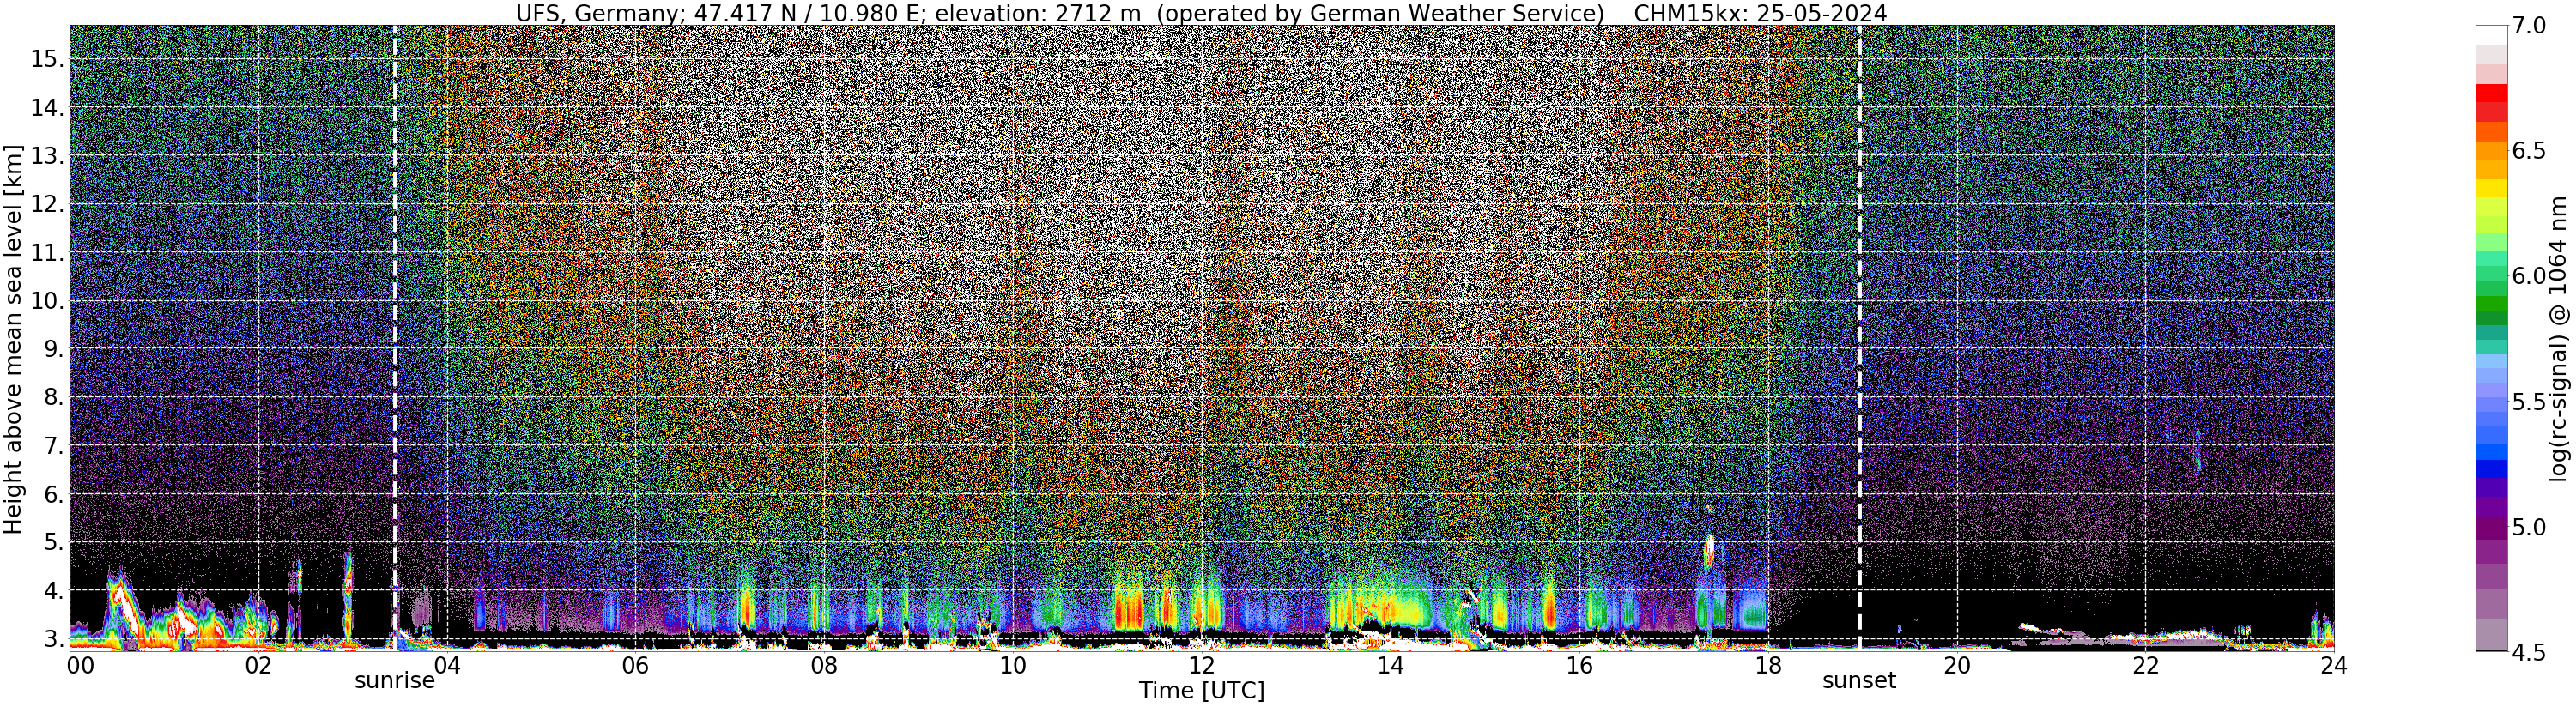
Task: Click the x-axis tick label 12
Action: click(1202, 665)
